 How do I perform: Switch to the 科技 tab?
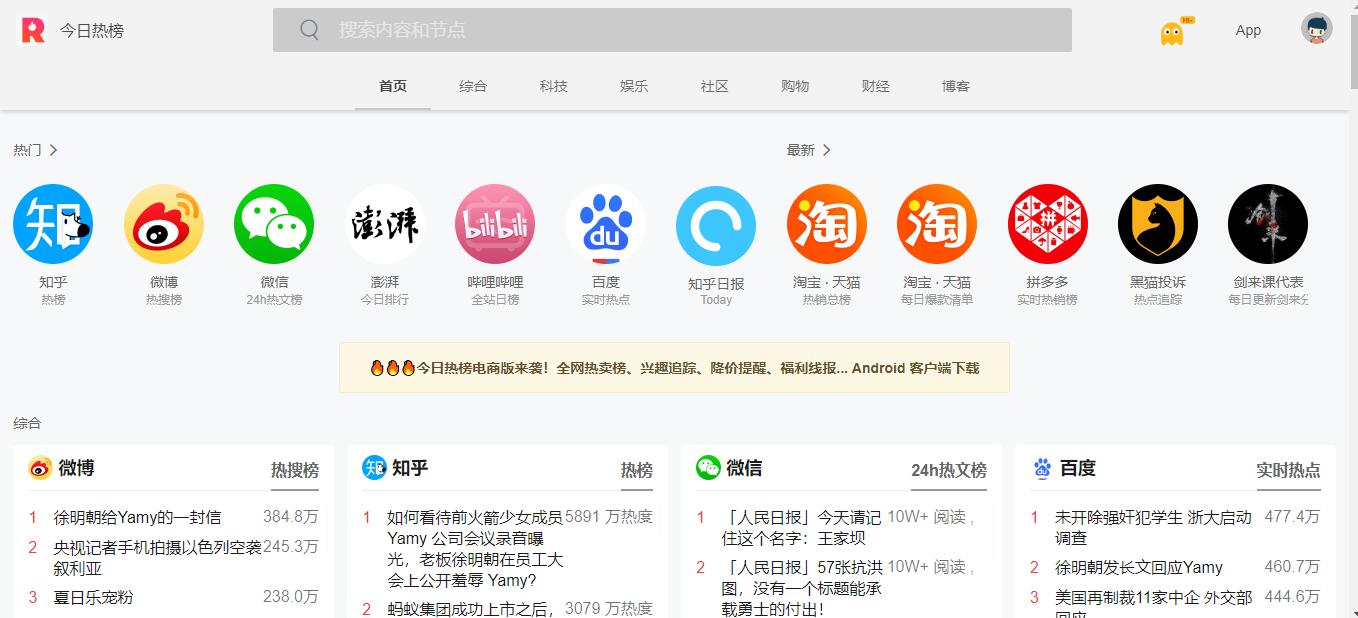[554, 86]
